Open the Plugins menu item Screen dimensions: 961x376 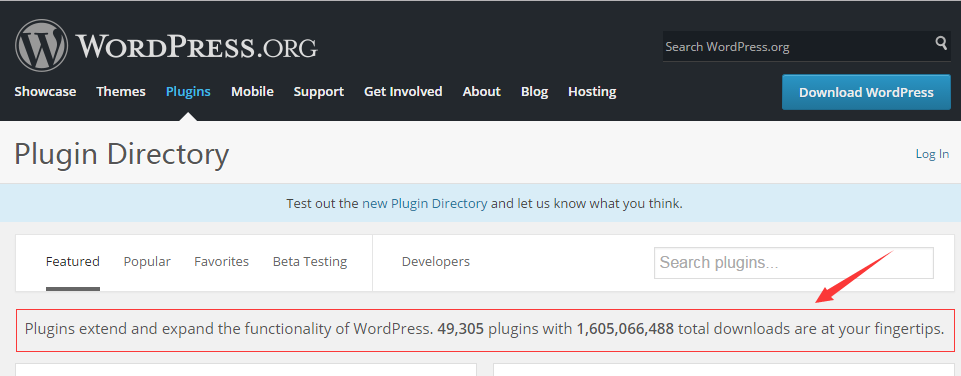click(188, 91)
